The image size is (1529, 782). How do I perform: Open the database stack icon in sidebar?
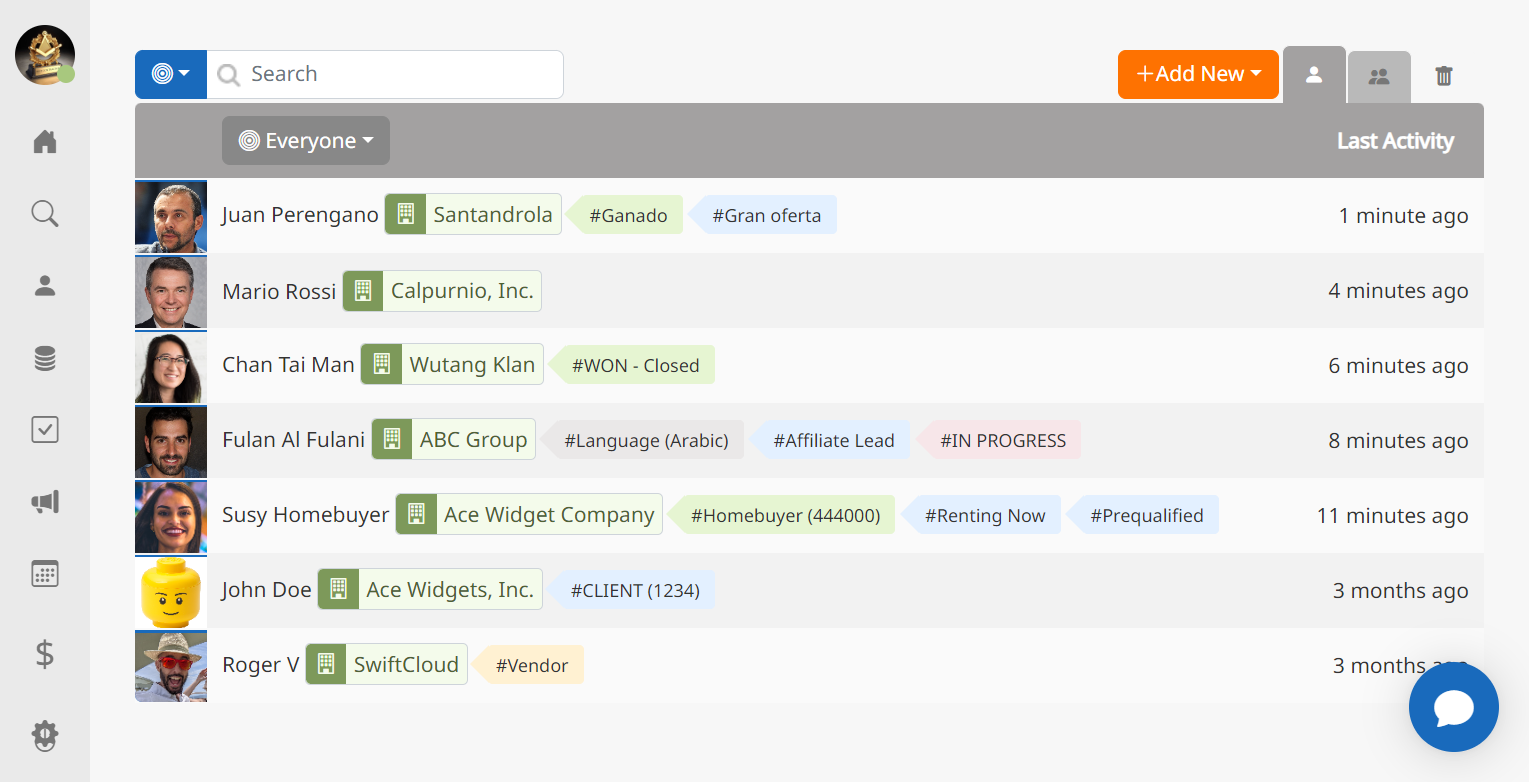coord(44,357)
